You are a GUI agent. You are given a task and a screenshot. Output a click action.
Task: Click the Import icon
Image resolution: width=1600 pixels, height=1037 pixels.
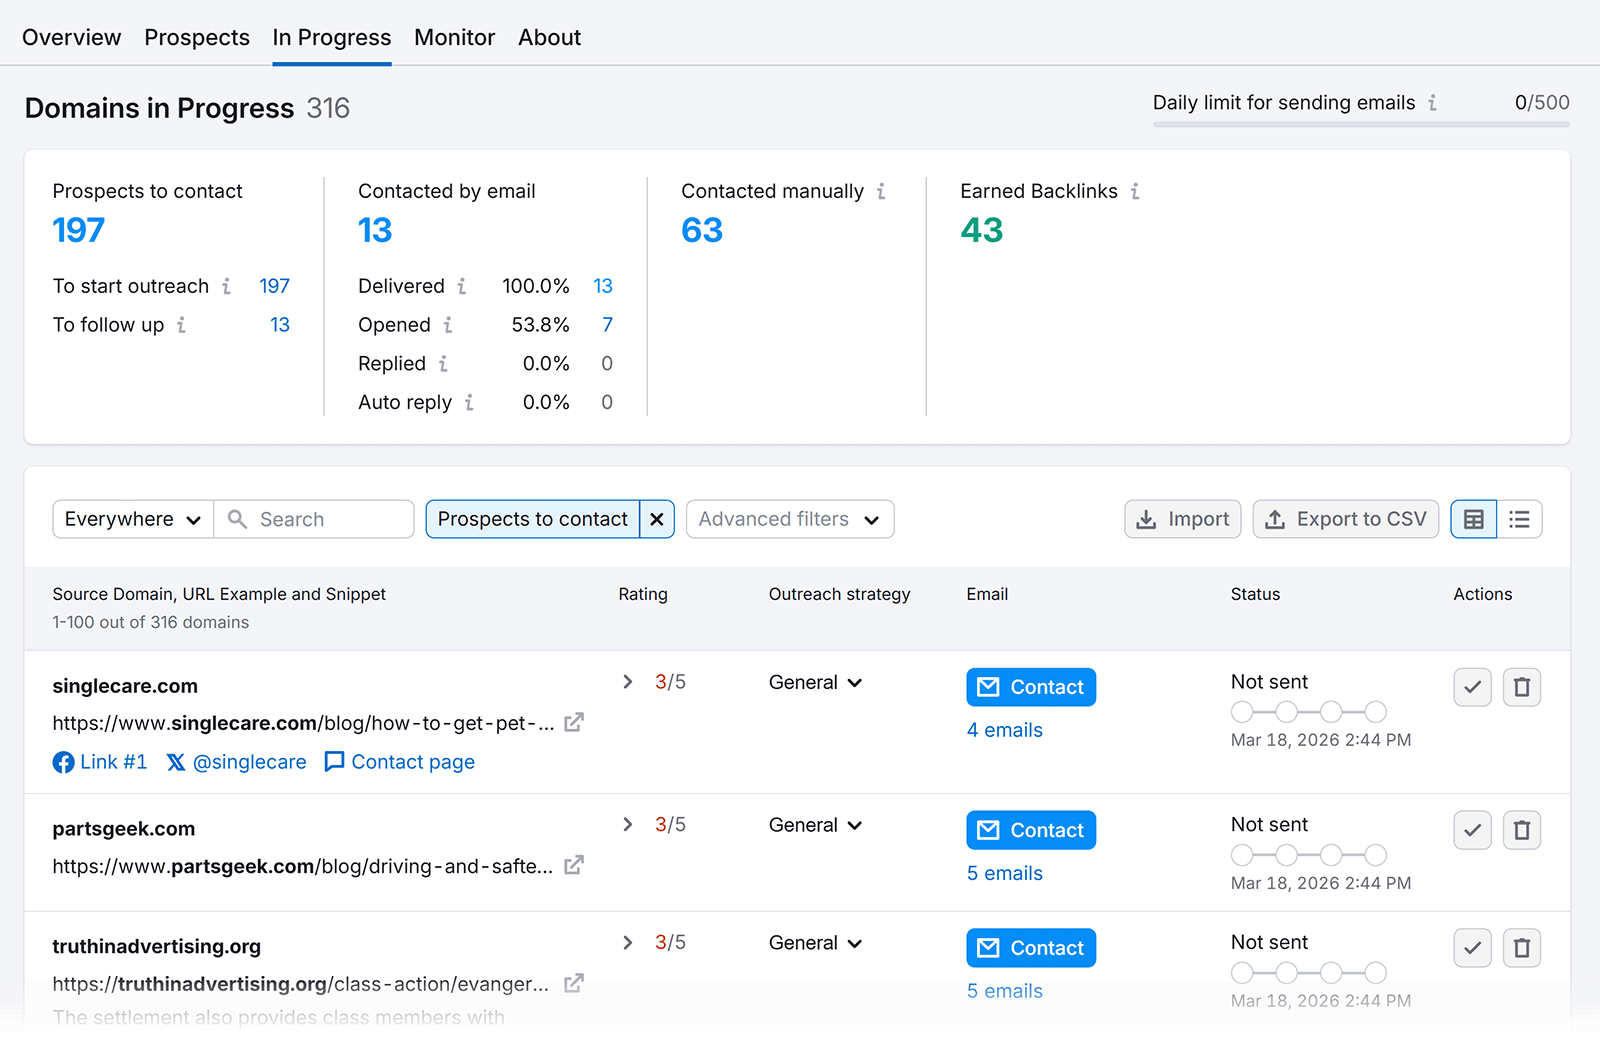(x=1146, y=519)
